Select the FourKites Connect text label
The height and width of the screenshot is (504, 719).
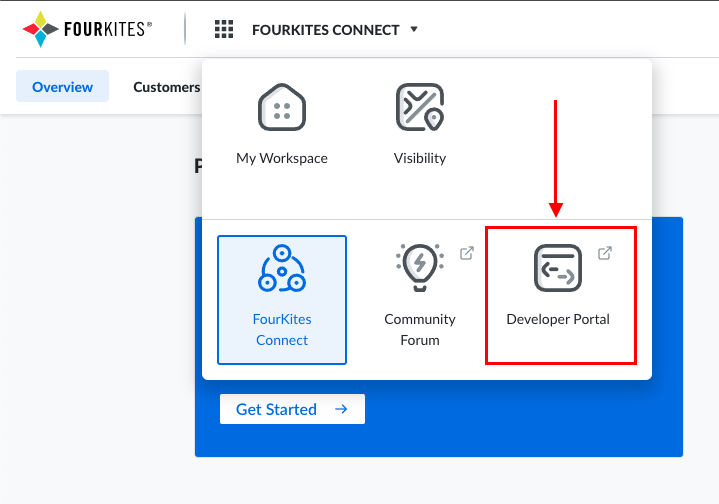click(x=282, y=329)
